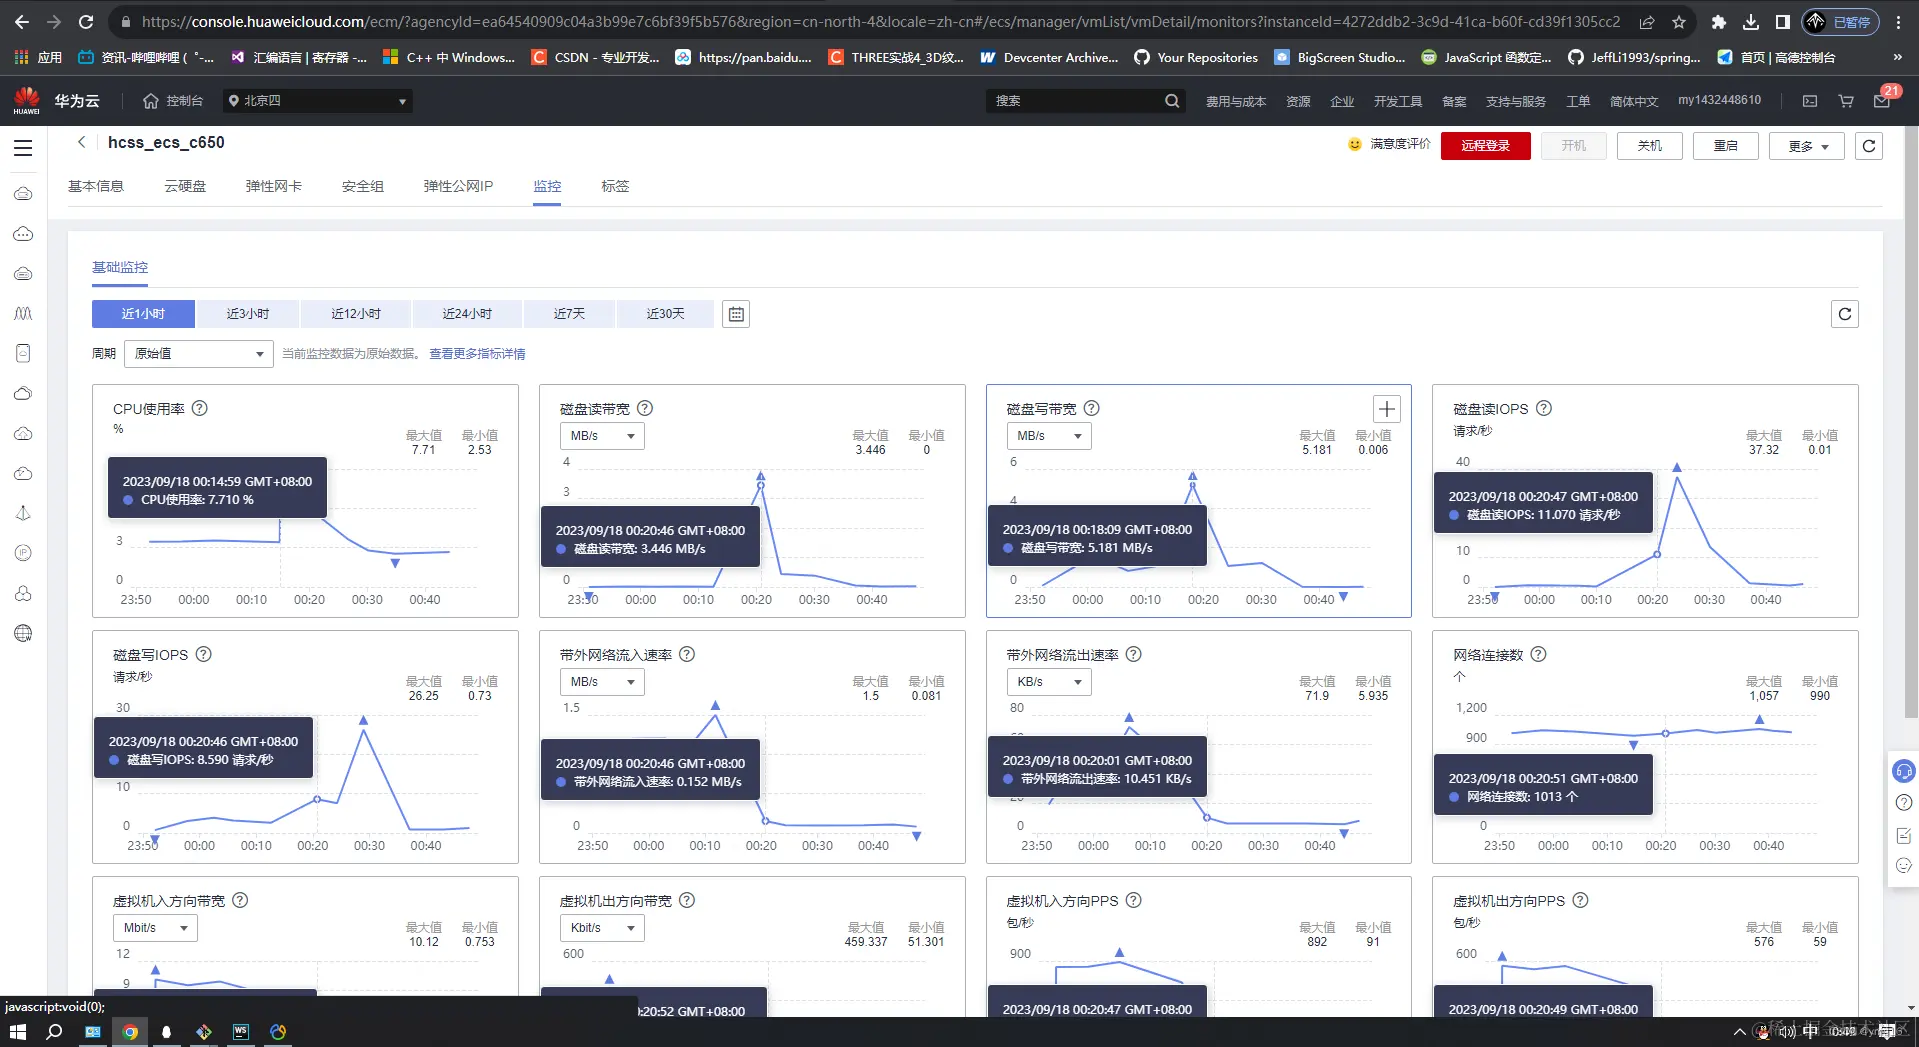
Task: Select the 近30天 time range
Action: [x=666, y=314]
